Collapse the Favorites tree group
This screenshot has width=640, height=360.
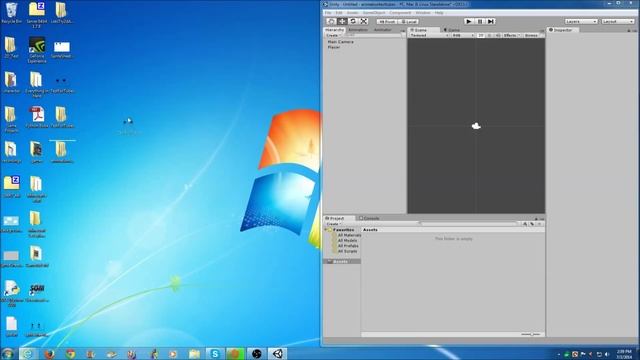[x=326, y=230]
